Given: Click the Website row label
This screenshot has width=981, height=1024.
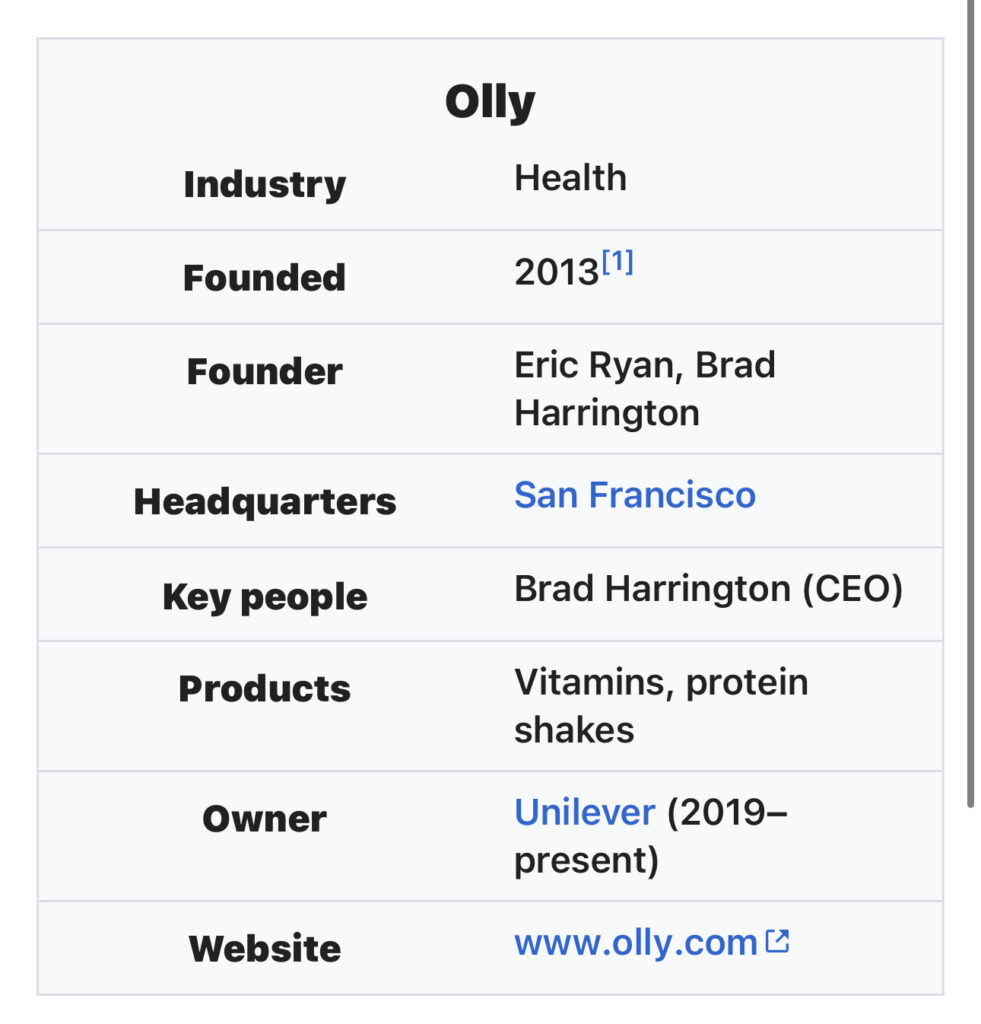Looking at the screenshot, I should [x=264, y=948].
